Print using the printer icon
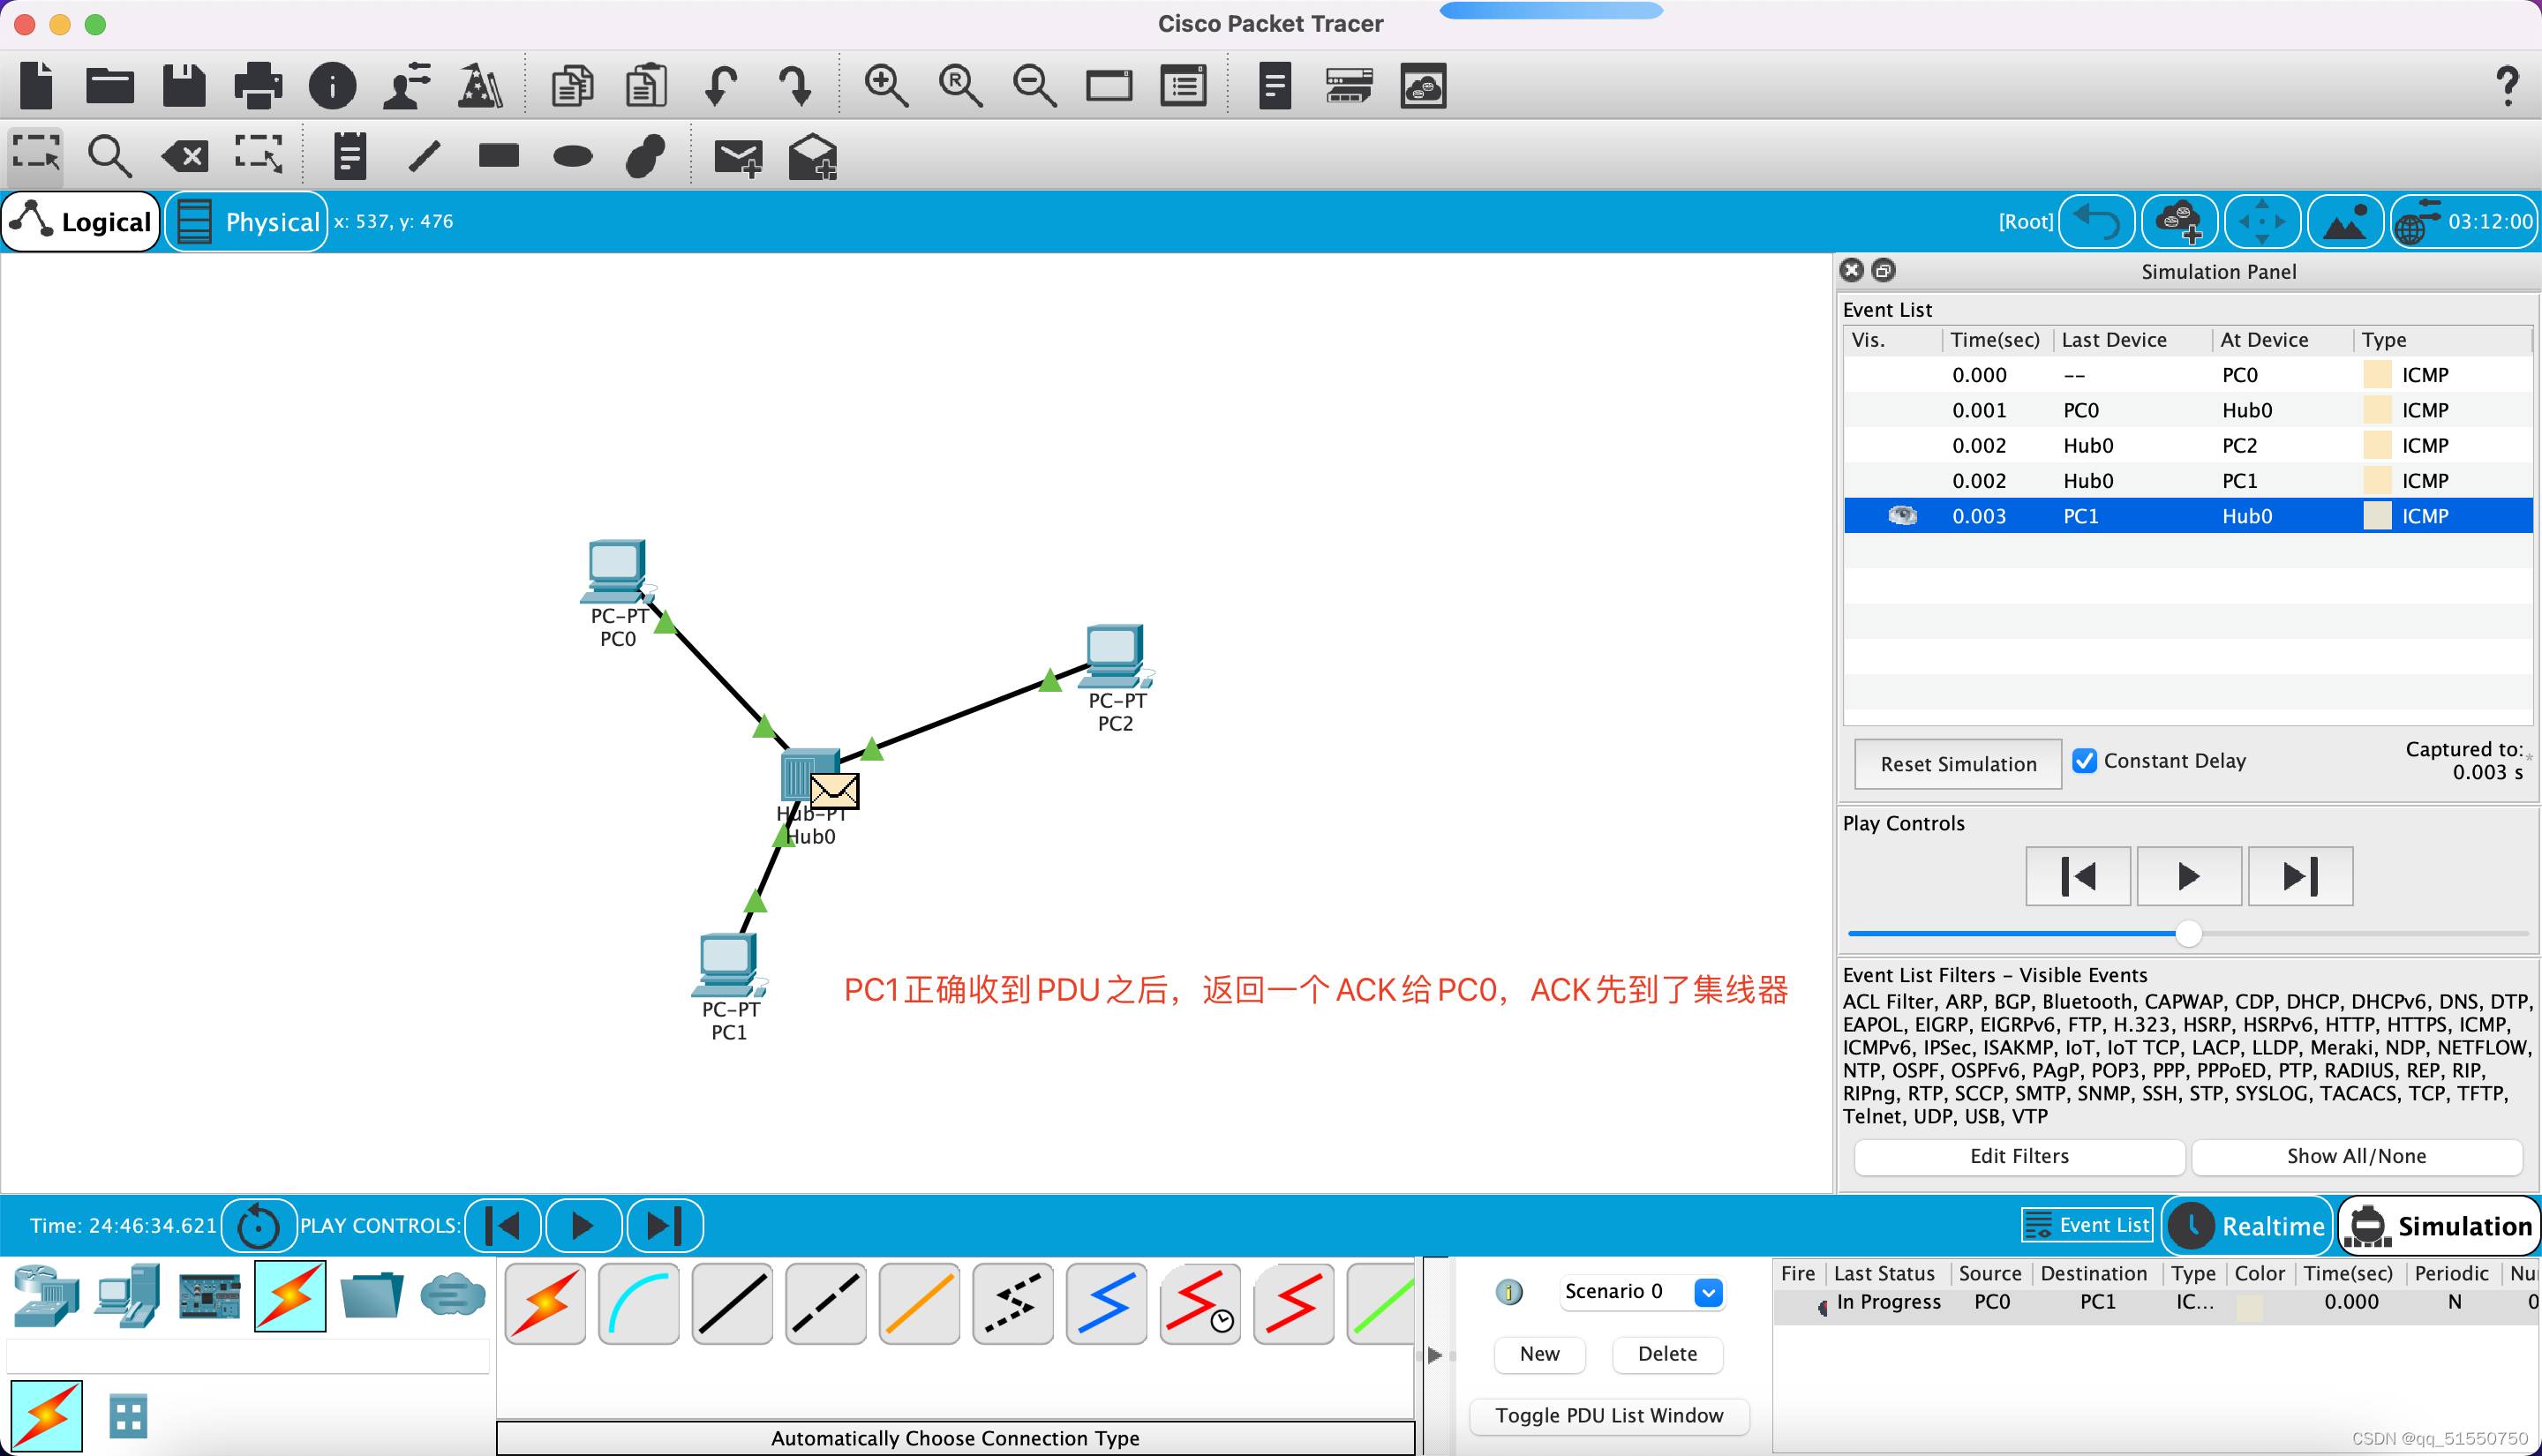 coord(258,85)
